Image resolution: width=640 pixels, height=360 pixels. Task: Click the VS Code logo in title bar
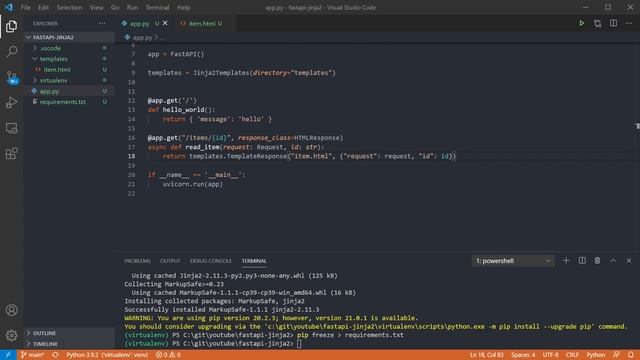tap(9, 7)
